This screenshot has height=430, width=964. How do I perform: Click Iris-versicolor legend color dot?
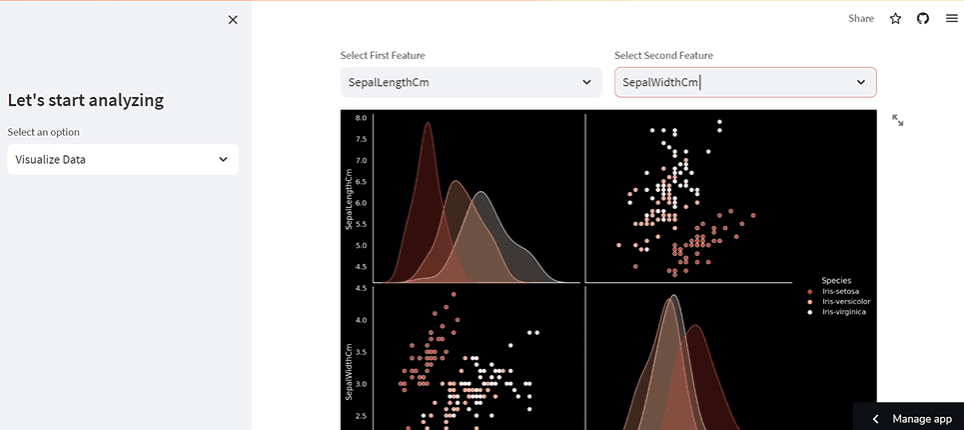[810, 302]
